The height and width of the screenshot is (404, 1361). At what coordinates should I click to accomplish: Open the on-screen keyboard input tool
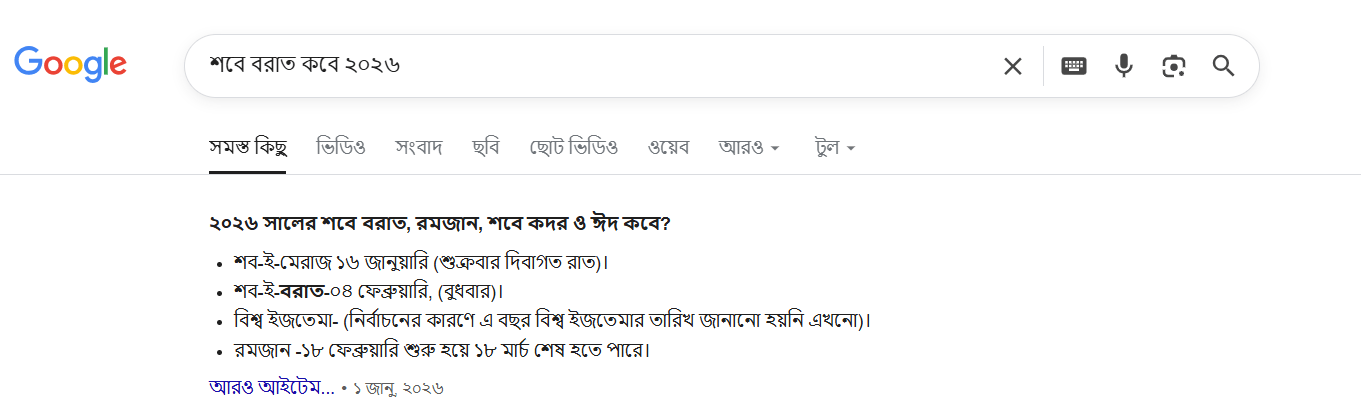[x=1074, y=66]
